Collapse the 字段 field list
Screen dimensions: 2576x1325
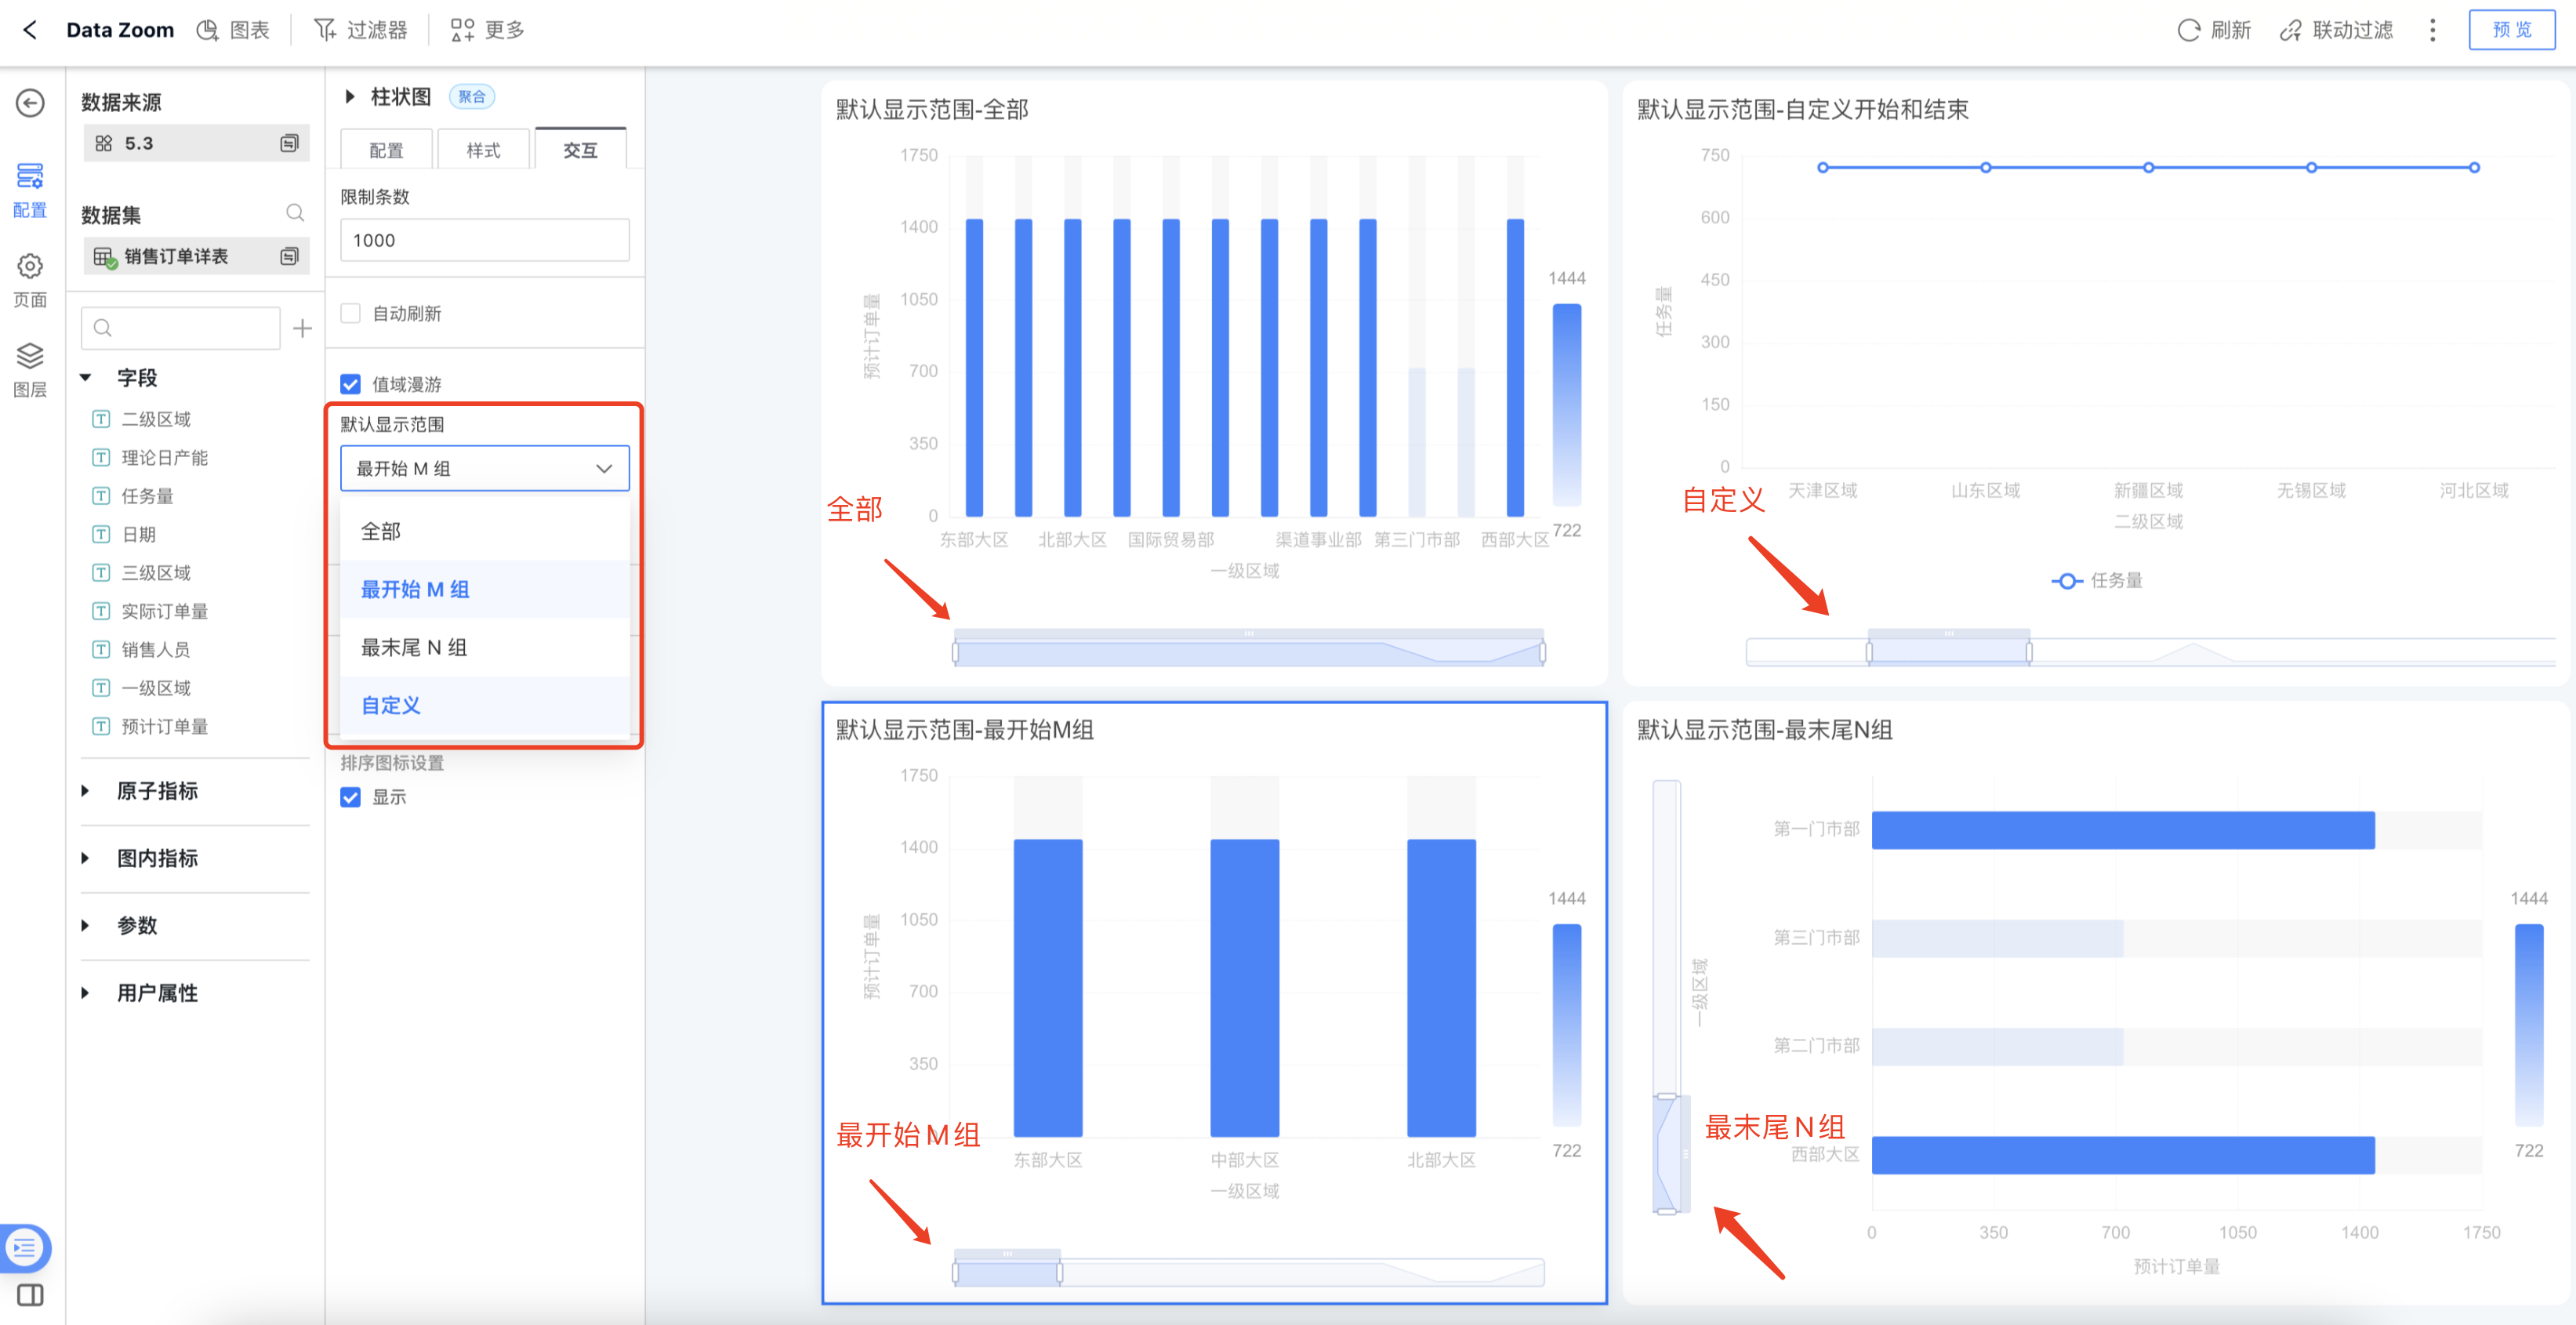click(86, 378)
